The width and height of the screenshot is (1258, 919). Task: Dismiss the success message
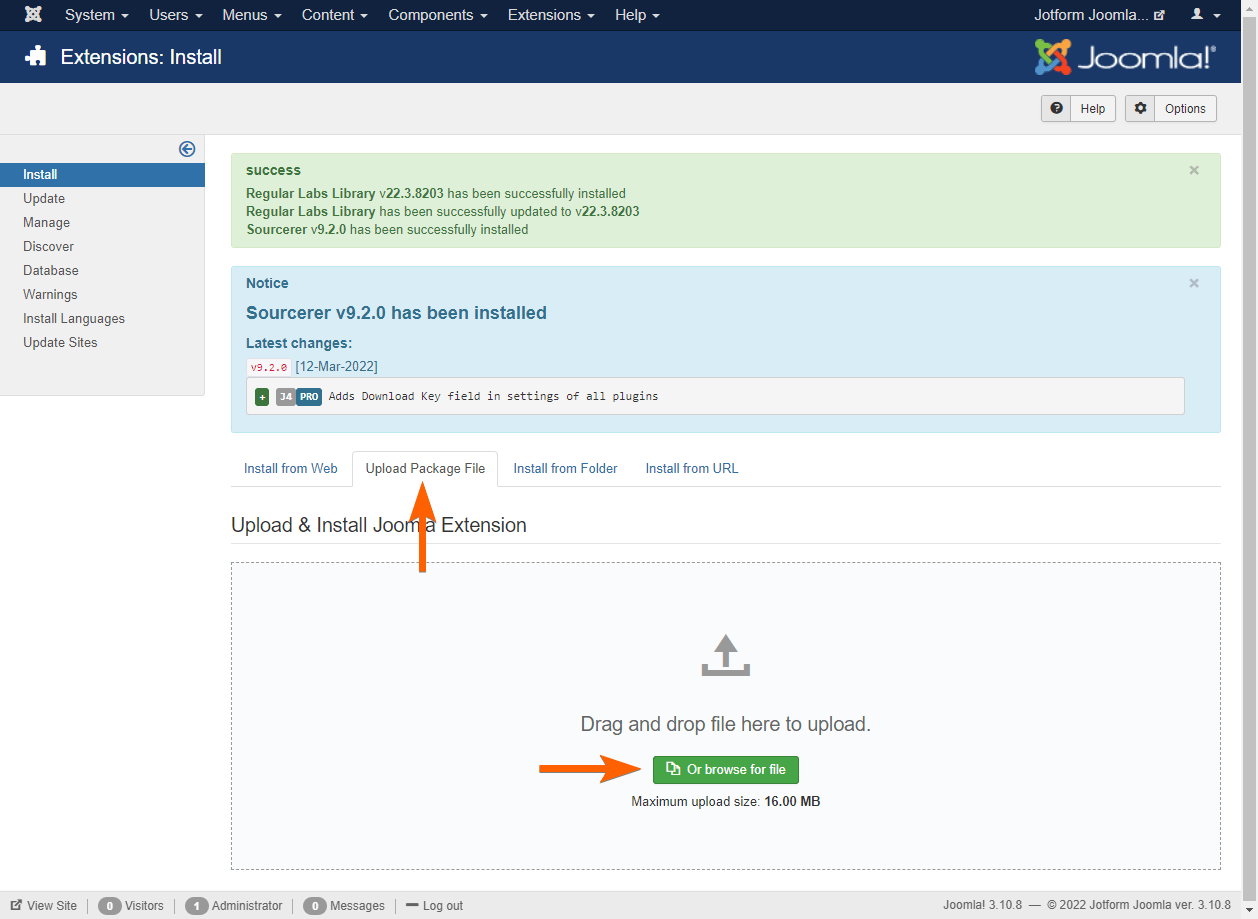1193,170
